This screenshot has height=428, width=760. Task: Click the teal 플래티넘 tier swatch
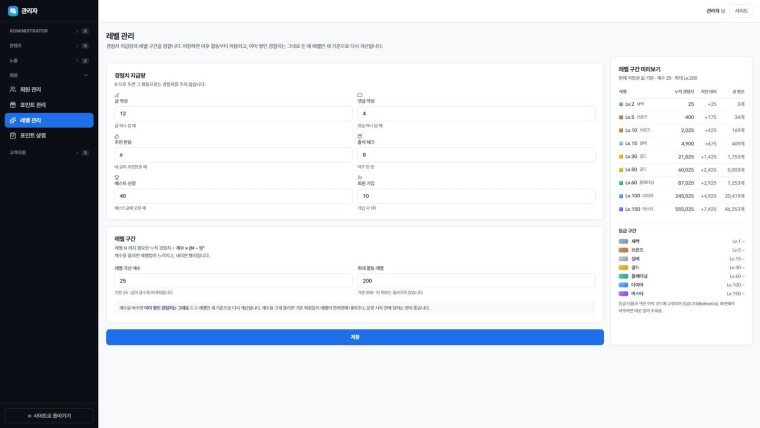tap(623, 276)
